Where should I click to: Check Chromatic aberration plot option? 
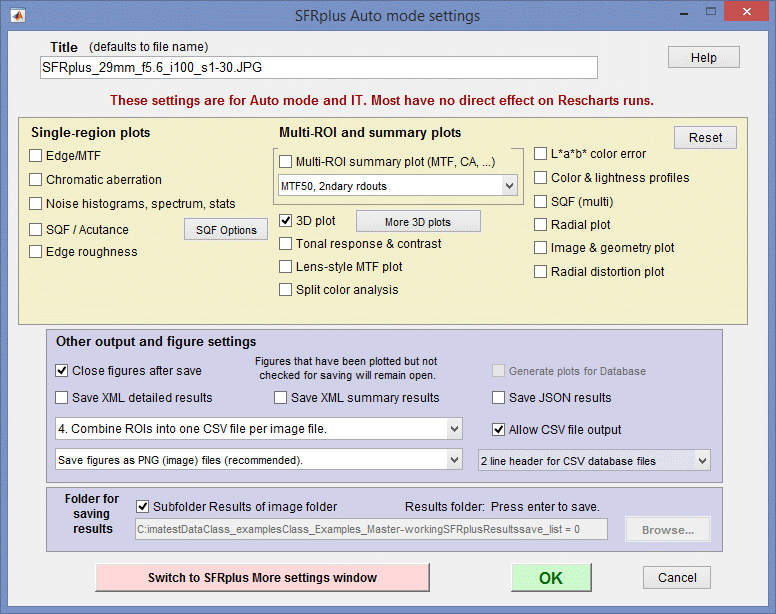(36, 180)
